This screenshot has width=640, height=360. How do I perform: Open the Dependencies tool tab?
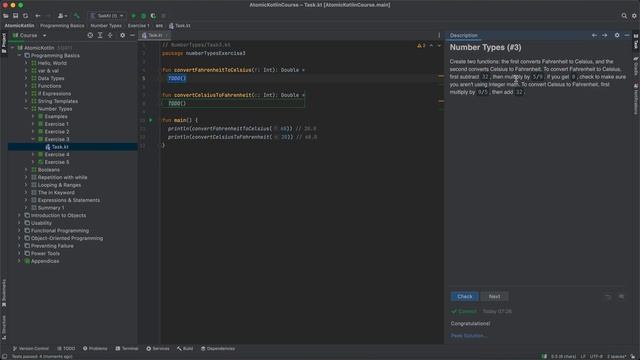(218, 349)
